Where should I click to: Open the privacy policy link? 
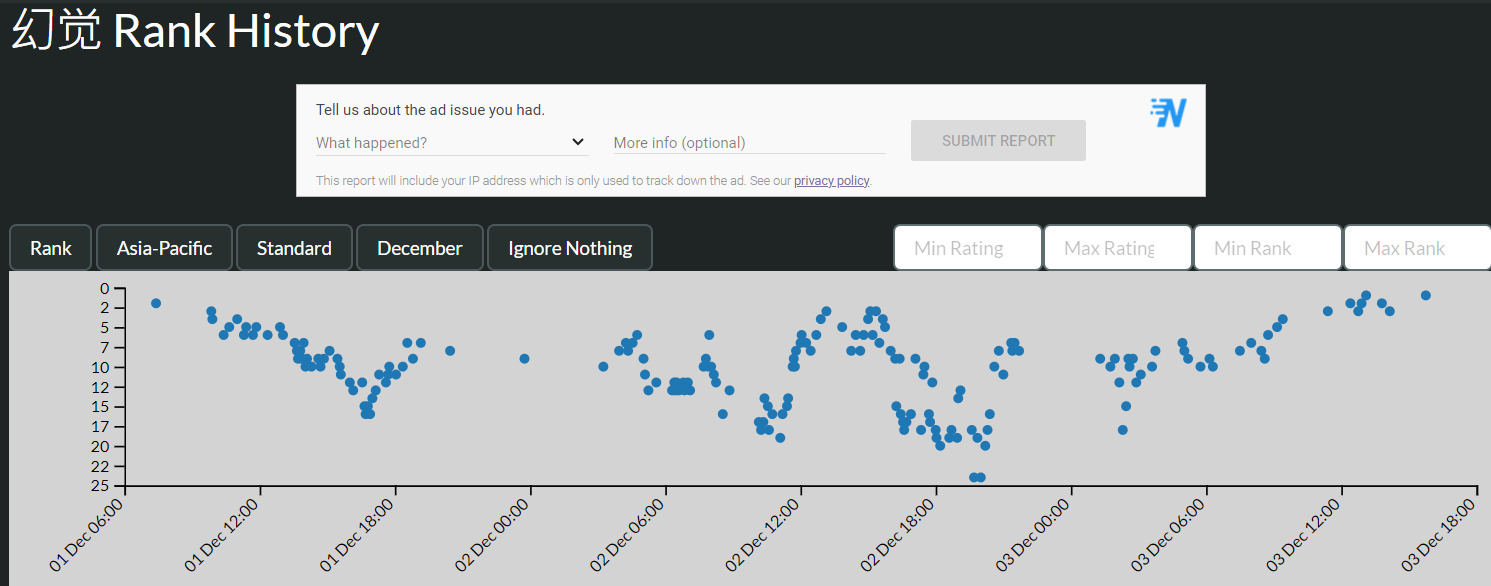pos(831,181)
